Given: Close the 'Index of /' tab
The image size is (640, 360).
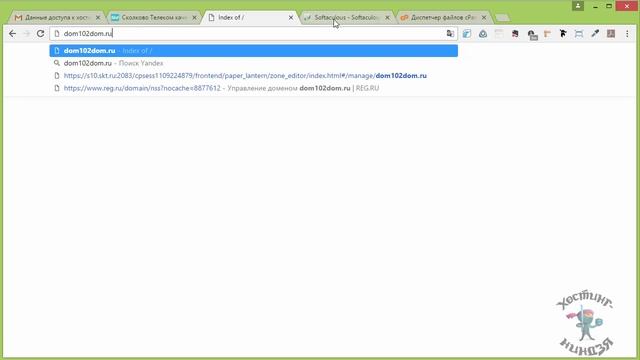Looking at the screenshot, I should (x=291, y=18).
